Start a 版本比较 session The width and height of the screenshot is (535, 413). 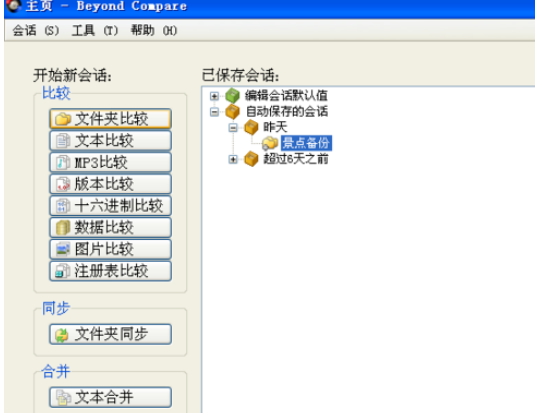tap(110, 184)
